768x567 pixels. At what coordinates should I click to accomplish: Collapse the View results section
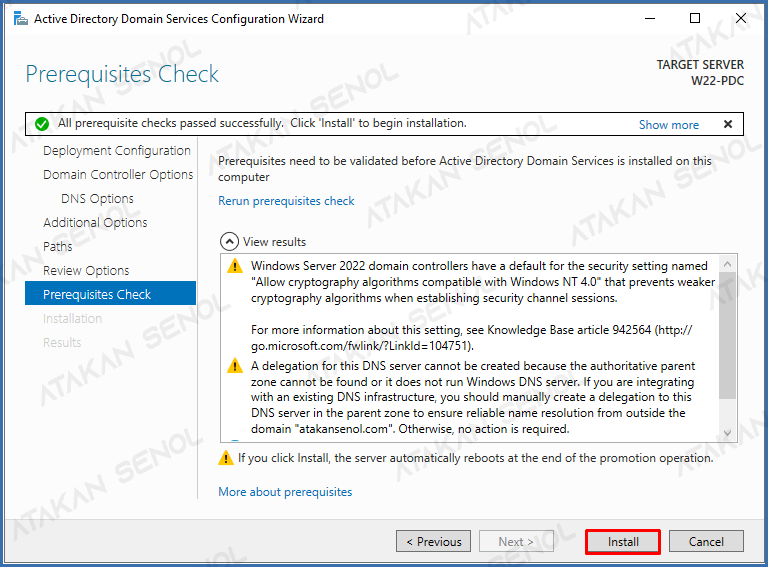(x=229, y=241)
